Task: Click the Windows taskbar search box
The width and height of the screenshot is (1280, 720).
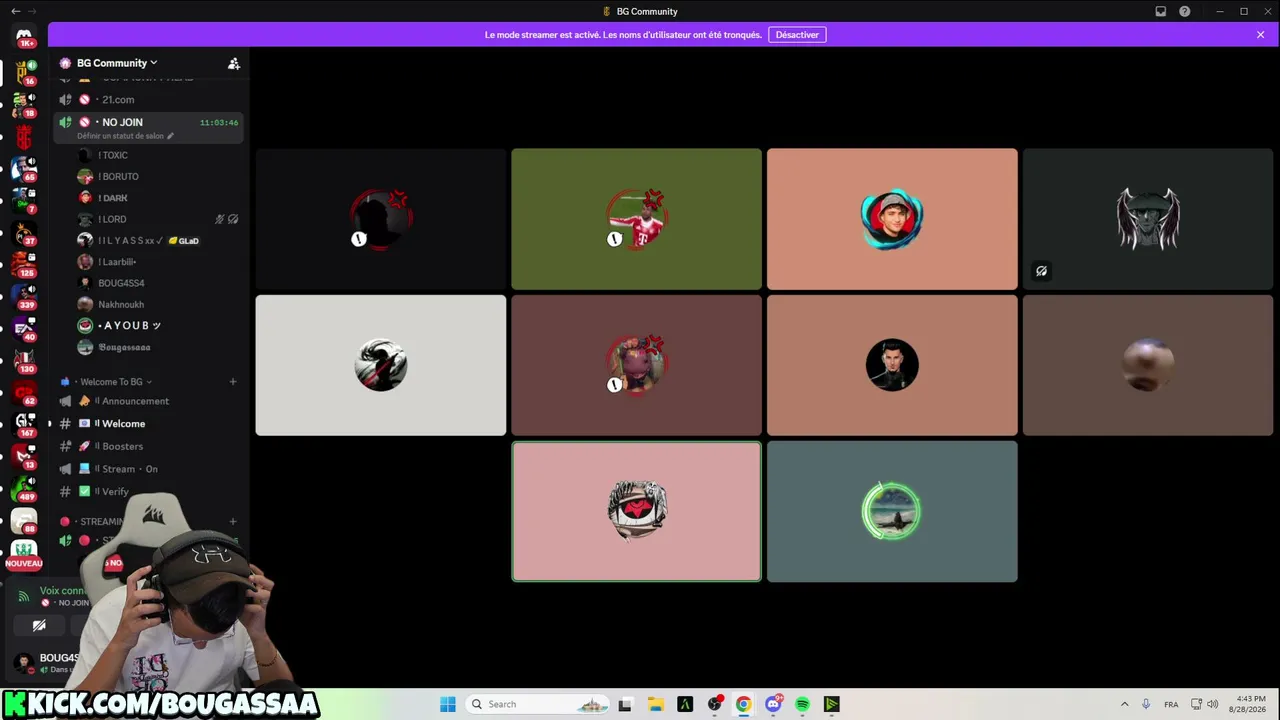Action: (539, 704)
